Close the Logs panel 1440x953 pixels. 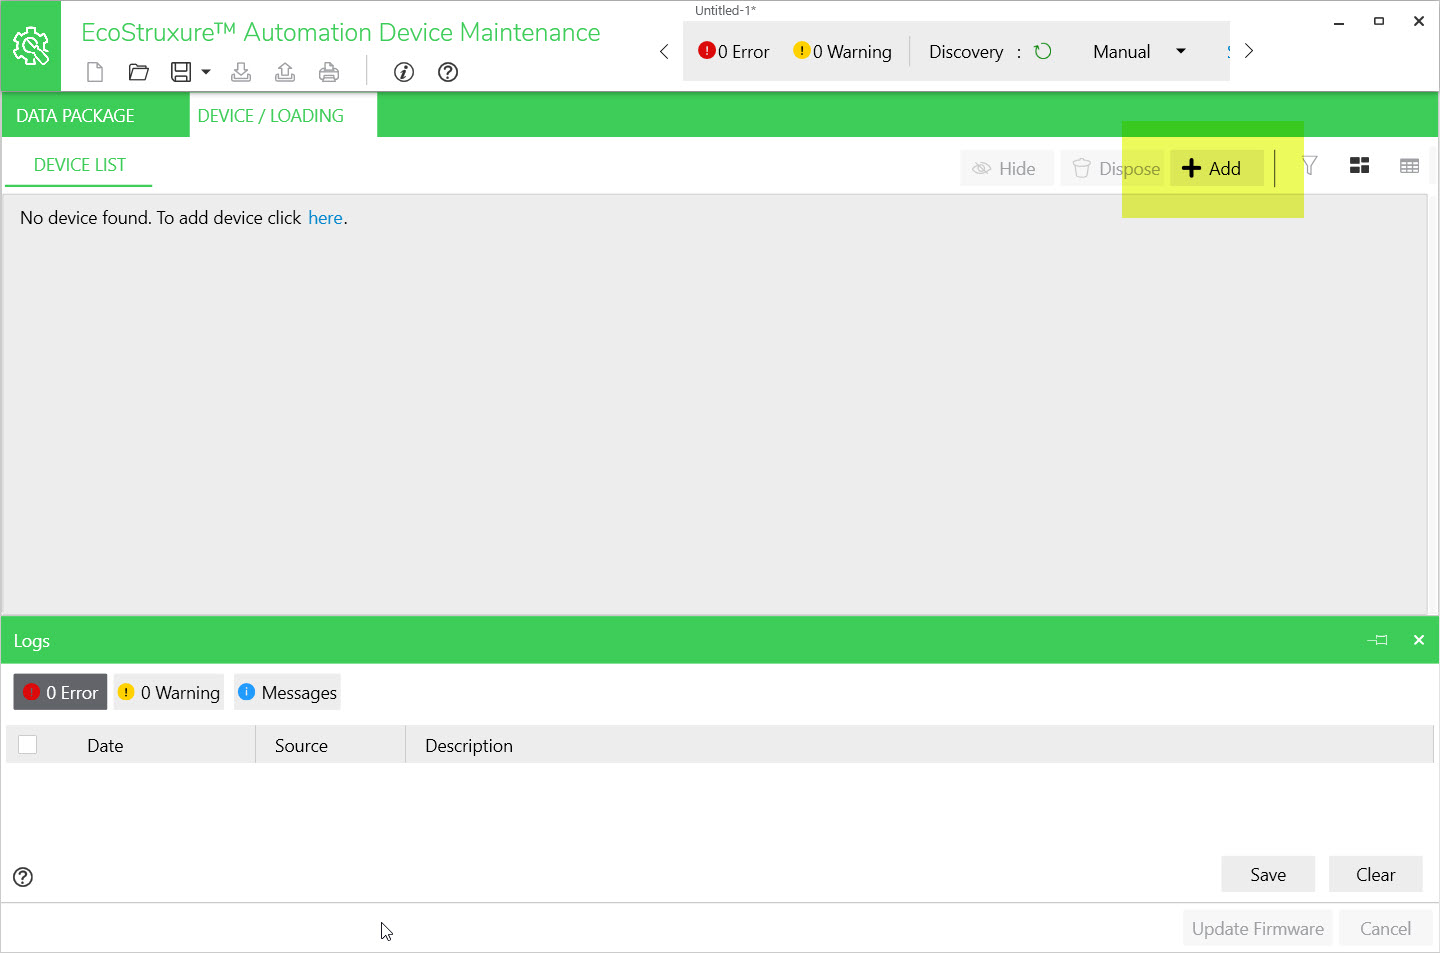[x=1418, y=640]
